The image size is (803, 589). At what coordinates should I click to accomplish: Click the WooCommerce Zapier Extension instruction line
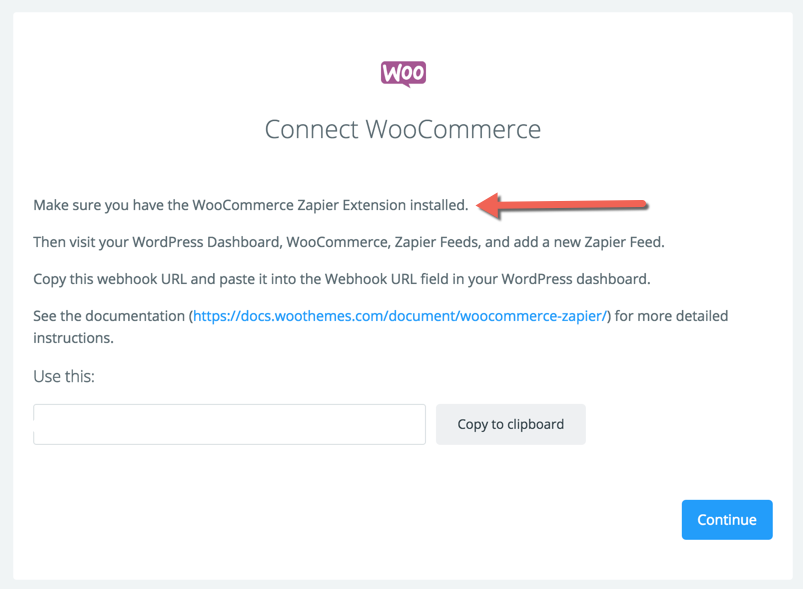point(250,204)
